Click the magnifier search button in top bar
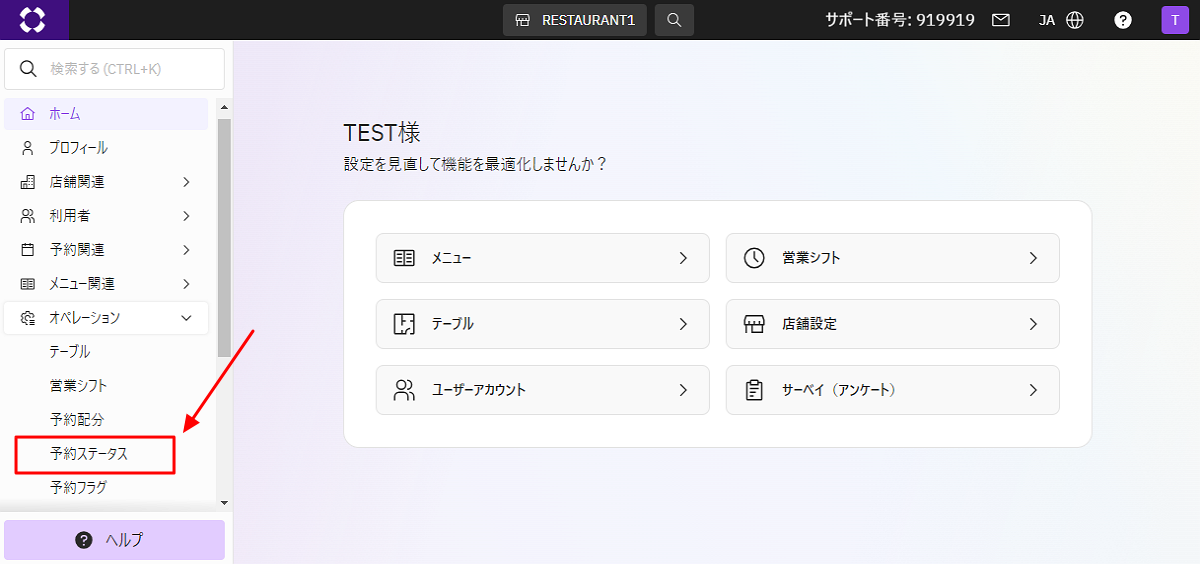Viewport: 1200px width, 564px height. (x=674, y=20)
